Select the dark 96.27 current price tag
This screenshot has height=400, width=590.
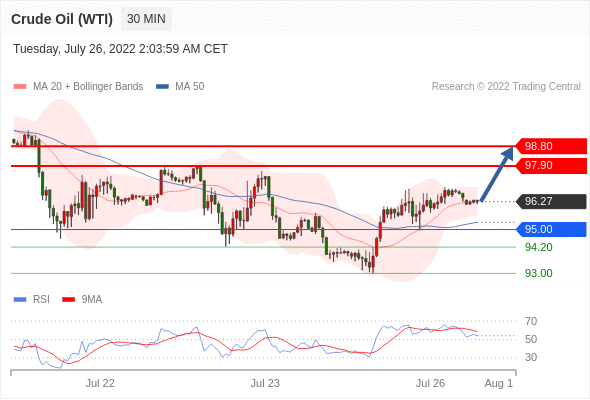[551, 201]
